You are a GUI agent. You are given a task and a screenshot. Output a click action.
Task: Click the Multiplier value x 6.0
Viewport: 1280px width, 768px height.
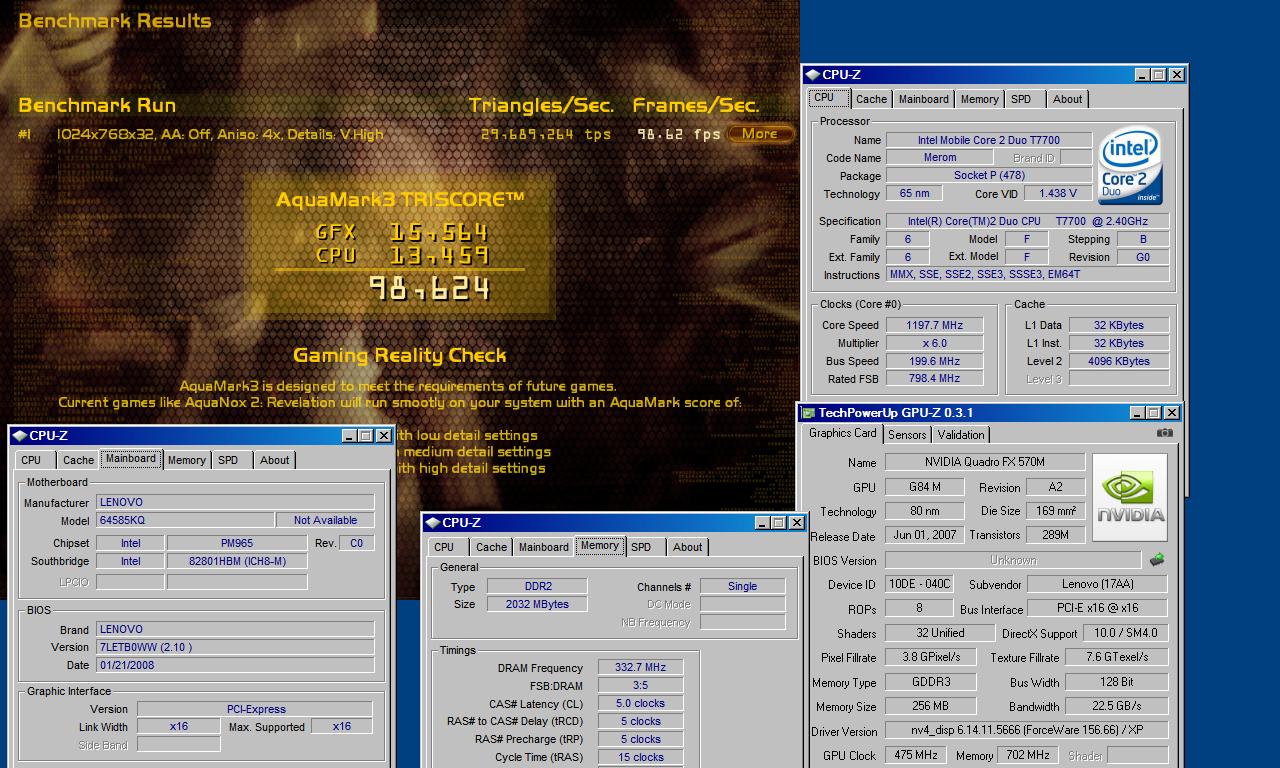pyautogui.click(x=933, y=343)
